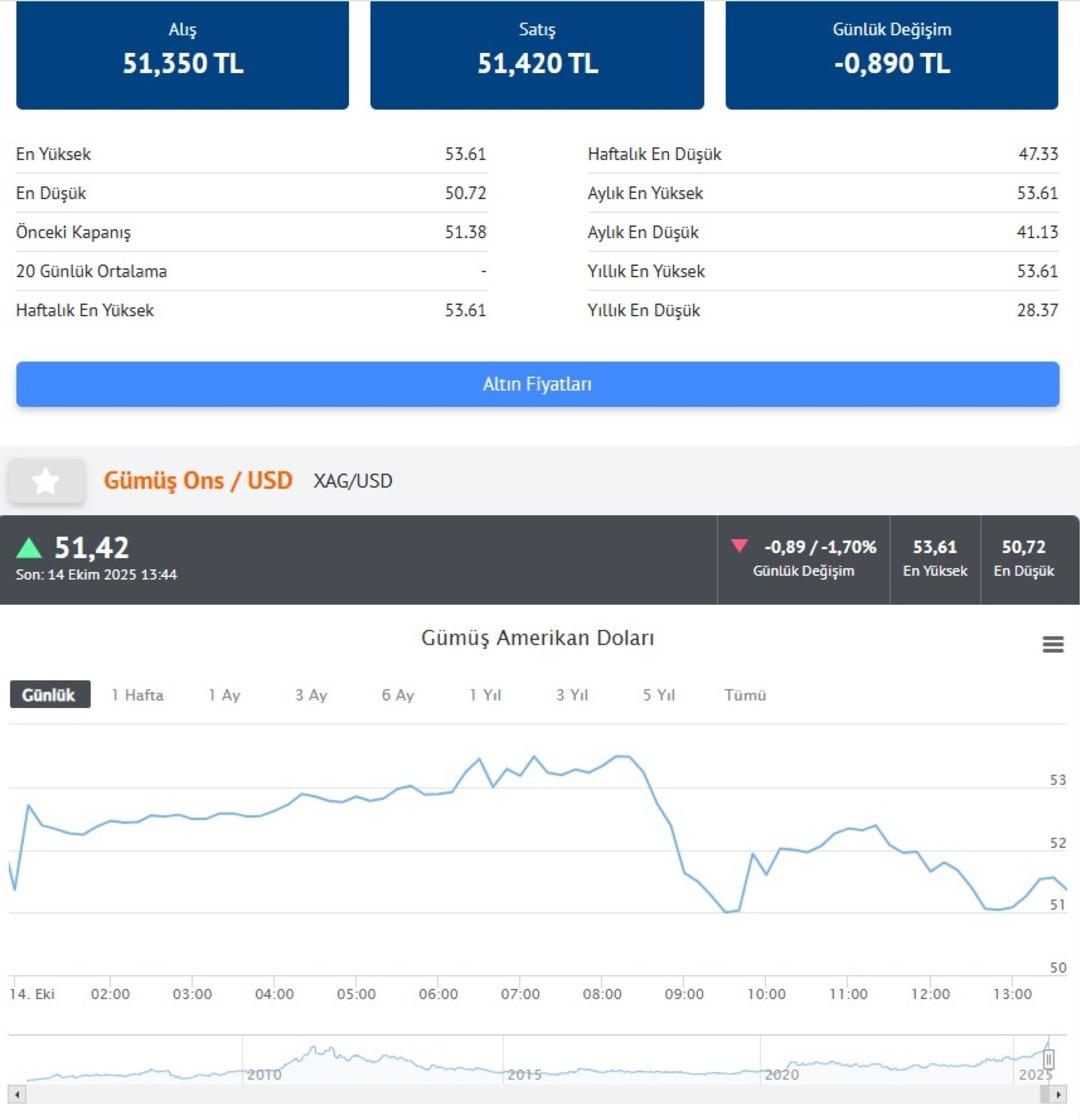Click the Satış 51,420 TL price card
Image resolution: width=1080 pixels, height=1120 pixels.
point(537,54)
